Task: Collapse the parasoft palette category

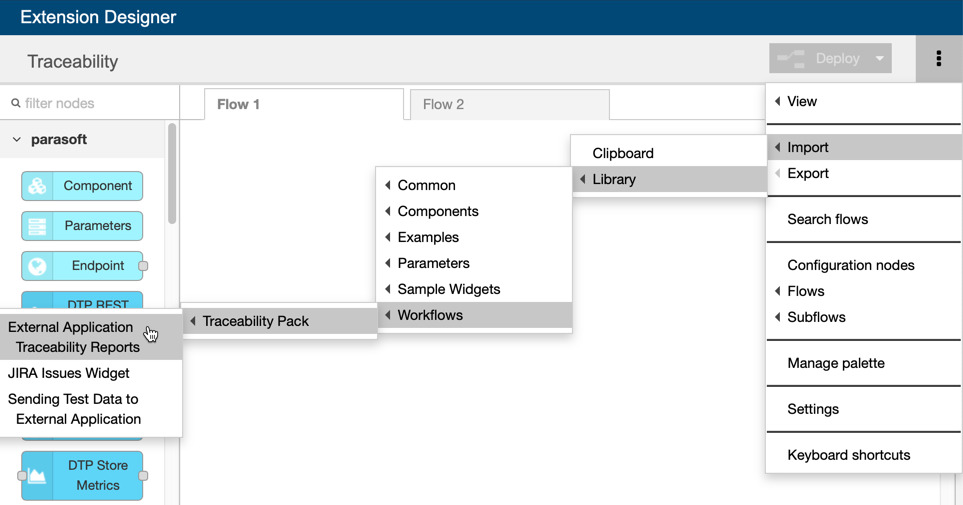Action: tap(17, 139)
